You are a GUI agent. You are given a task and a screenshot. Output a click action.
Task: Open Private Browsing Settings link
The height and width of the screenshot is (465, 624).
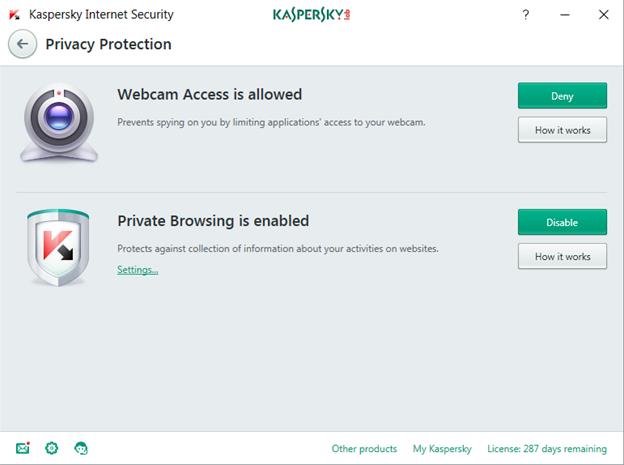coord(137,270)
